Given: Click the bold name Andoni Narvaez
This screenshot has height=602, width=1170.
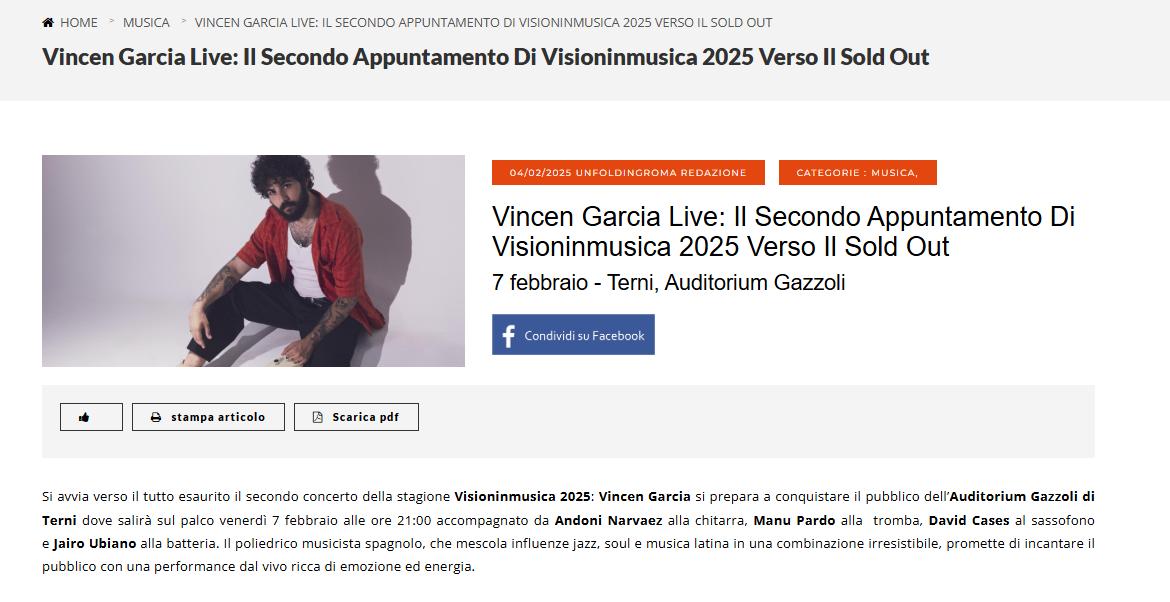Looking at the screenshot, I should pos(609,520).
